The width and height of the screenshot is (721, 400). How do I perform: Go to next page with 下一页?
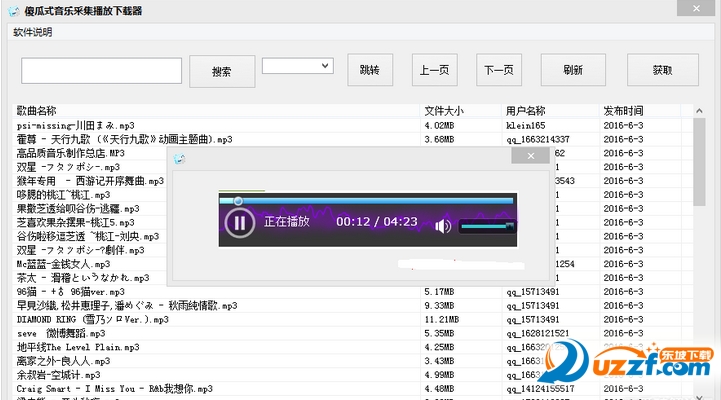(x=497, y=70)
